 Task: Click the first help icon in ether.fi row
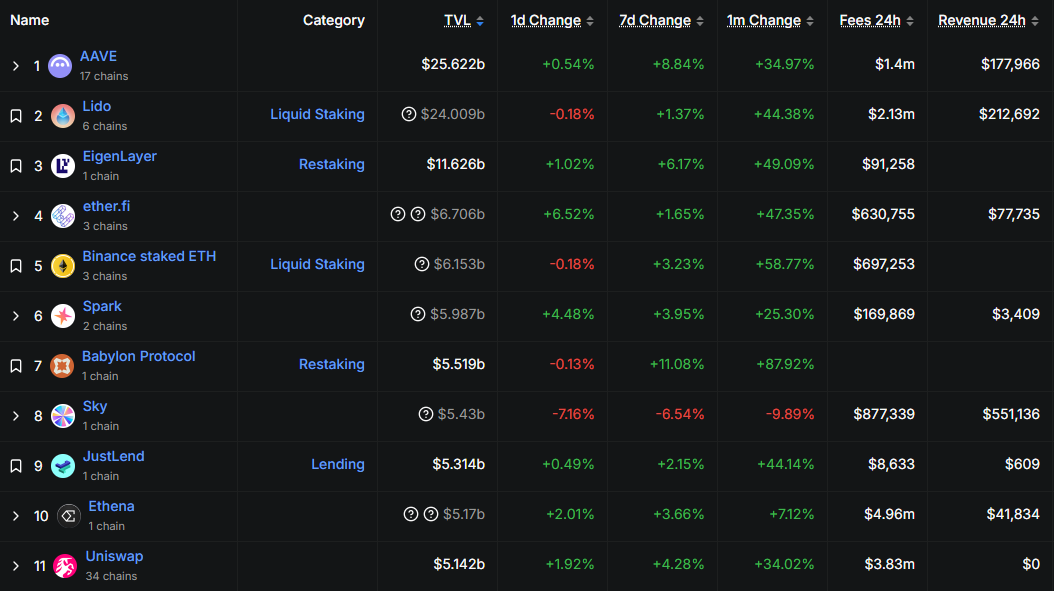[398, 214]
